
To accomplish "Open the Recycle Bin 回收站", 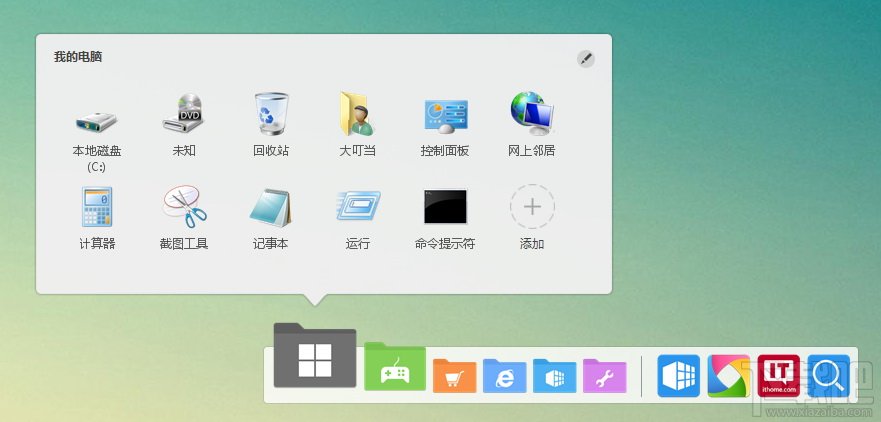I will tap(271, 114).
